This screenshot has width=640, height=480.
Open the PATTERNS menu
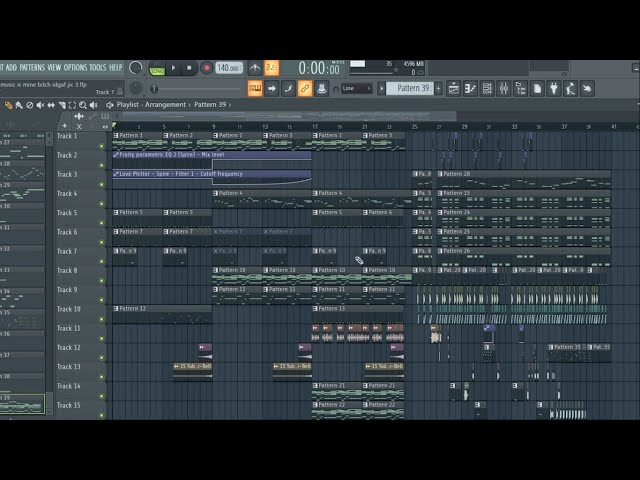[x=32, y=68]
